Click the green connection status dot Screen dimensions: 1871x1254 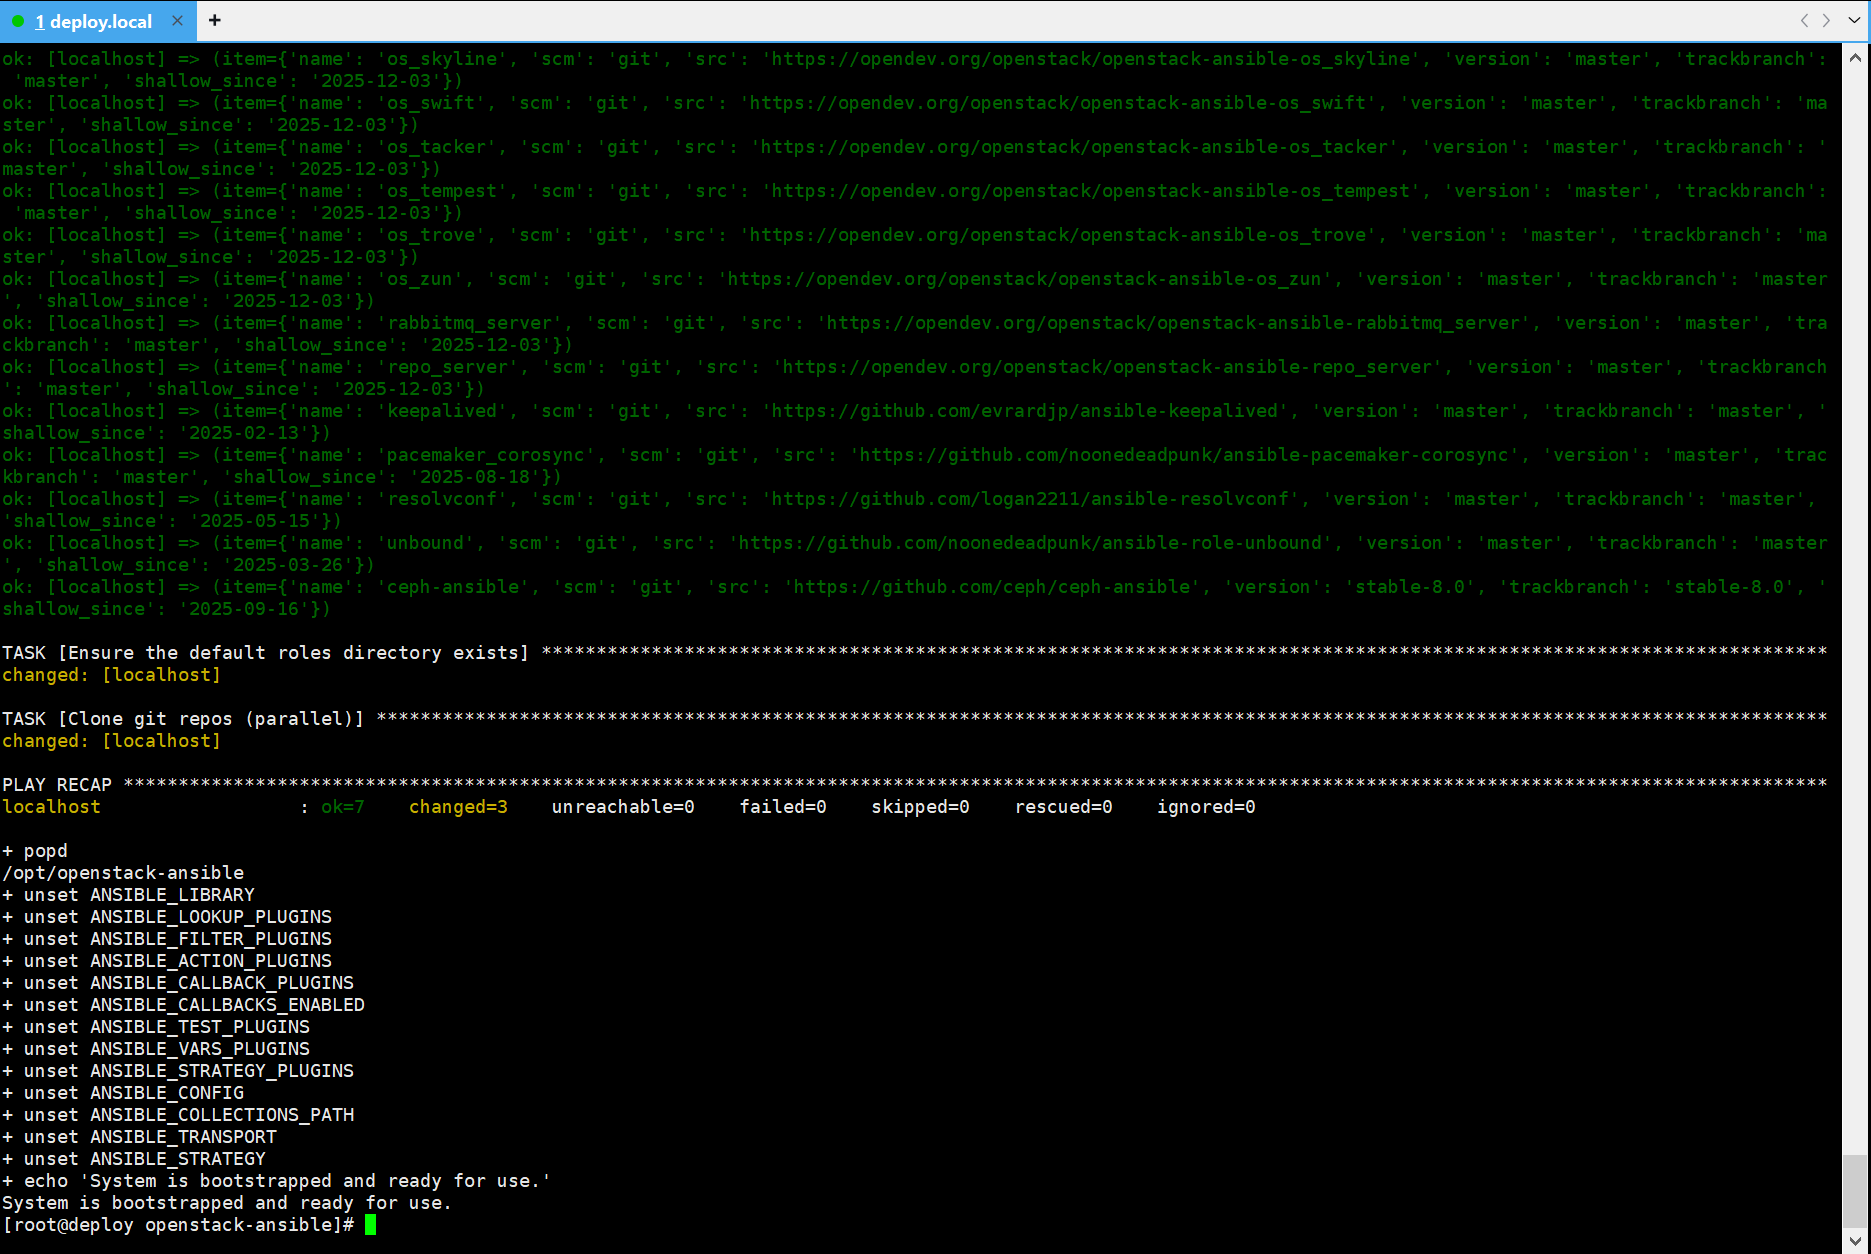pyautogui.click(x=17, y=21)
